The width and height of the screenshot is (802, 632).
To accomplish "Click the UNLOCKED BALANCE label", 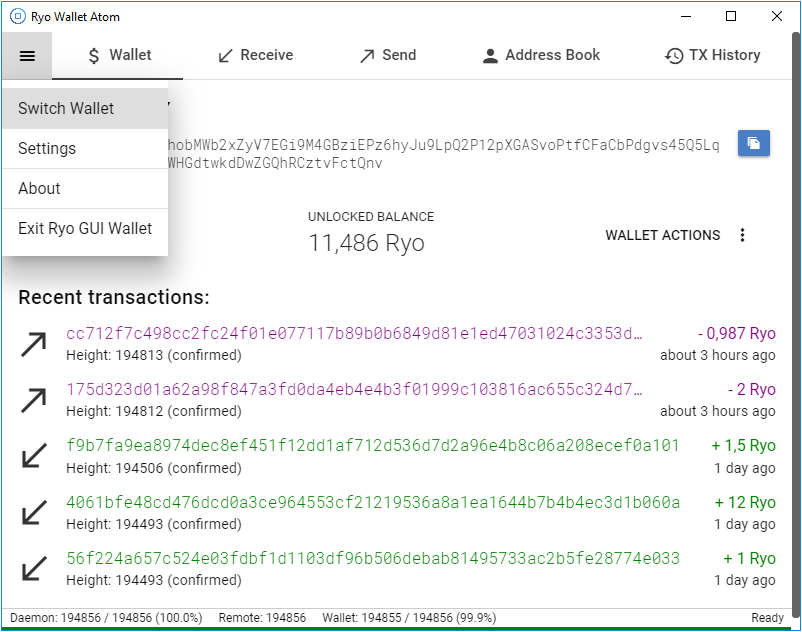I will (x=371, y=217).
